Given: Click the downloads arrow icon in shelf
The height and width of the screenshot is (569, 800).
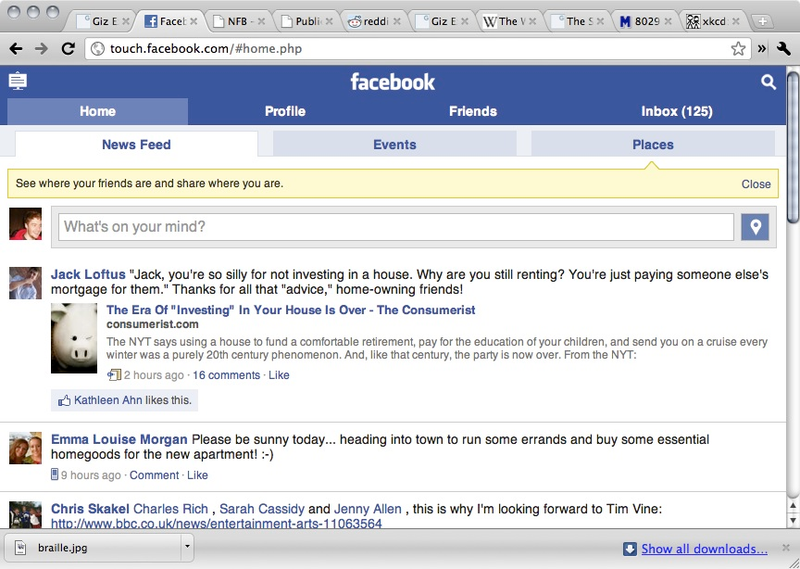Looking at the screenshot, I should [630, 549].
